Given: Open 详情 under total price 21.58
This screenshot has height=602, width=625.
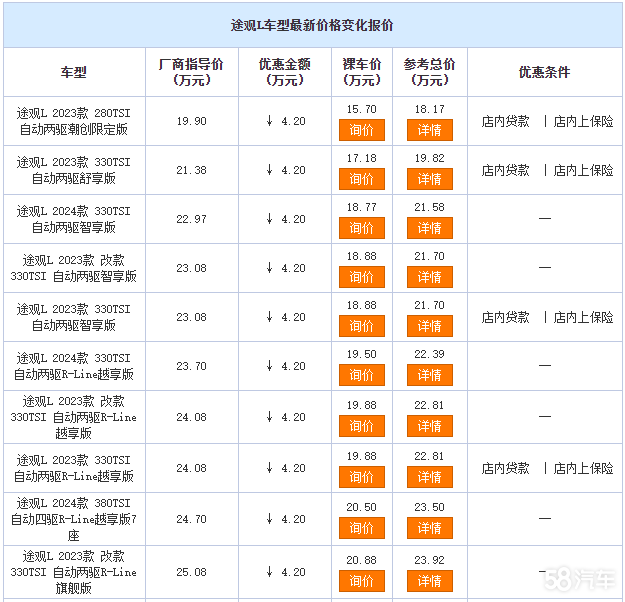Looking at the screenshot, I should pyautogui.click(x=429, y=228).
